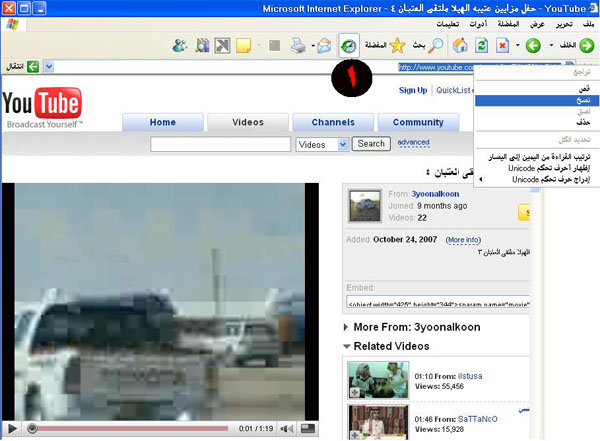Image resolution: width=600 pixels, height=441 pixels.
Task: Open the QuickList link
Action: [x=453, y=90]
